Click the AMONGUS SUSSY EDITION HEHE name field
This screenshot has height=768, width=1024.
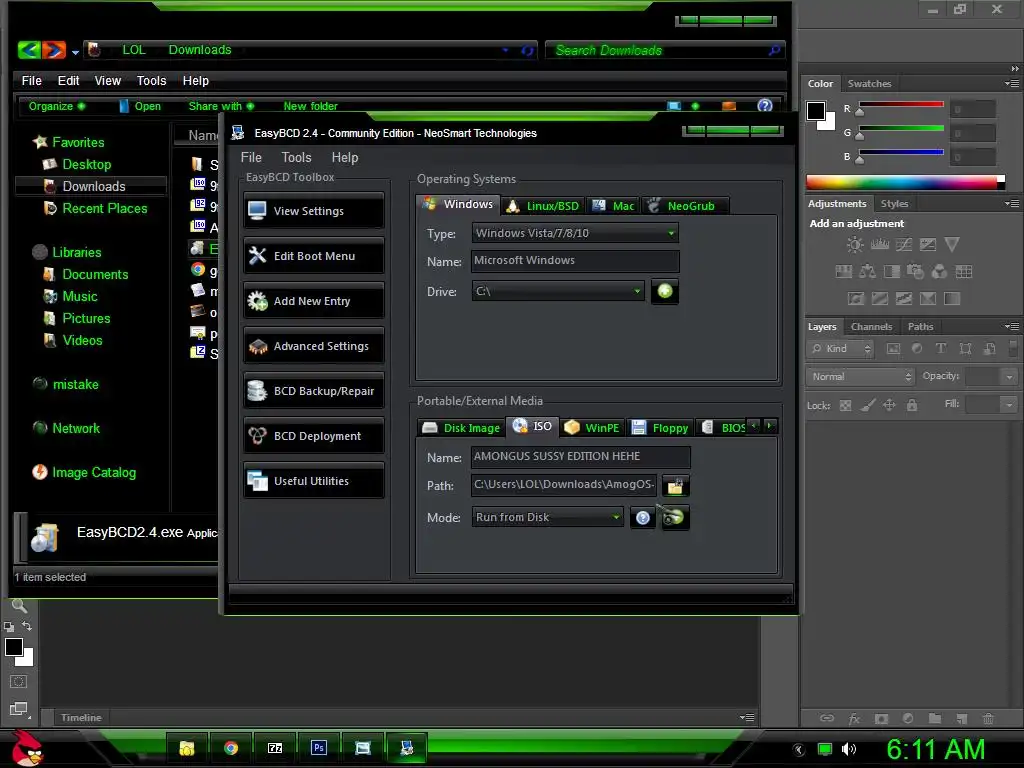(x=581, y=456)
